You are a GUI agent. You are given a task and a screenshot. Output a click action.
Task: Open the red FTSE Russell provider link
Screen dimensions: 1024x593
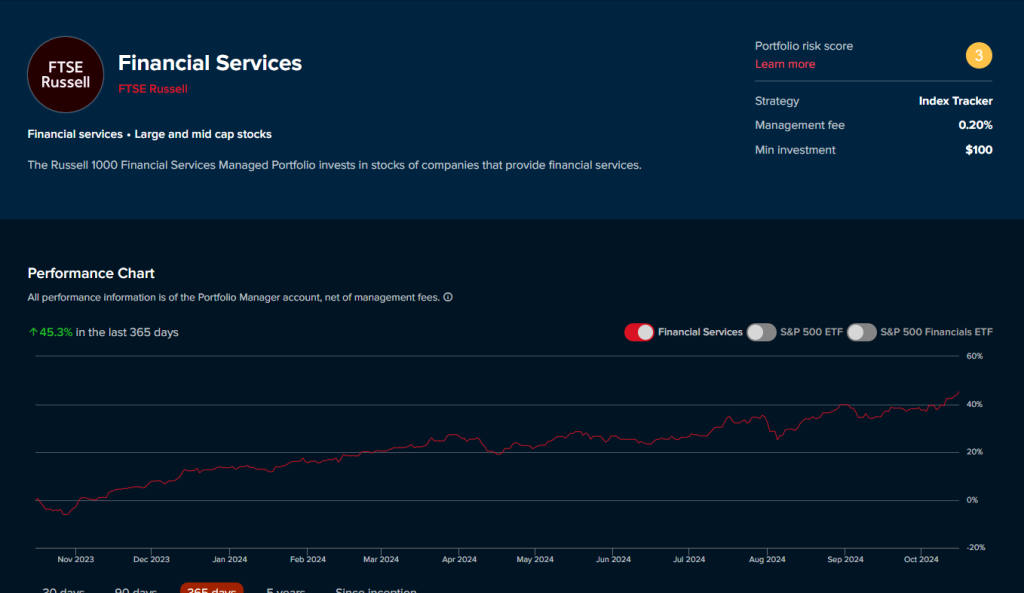153,89
